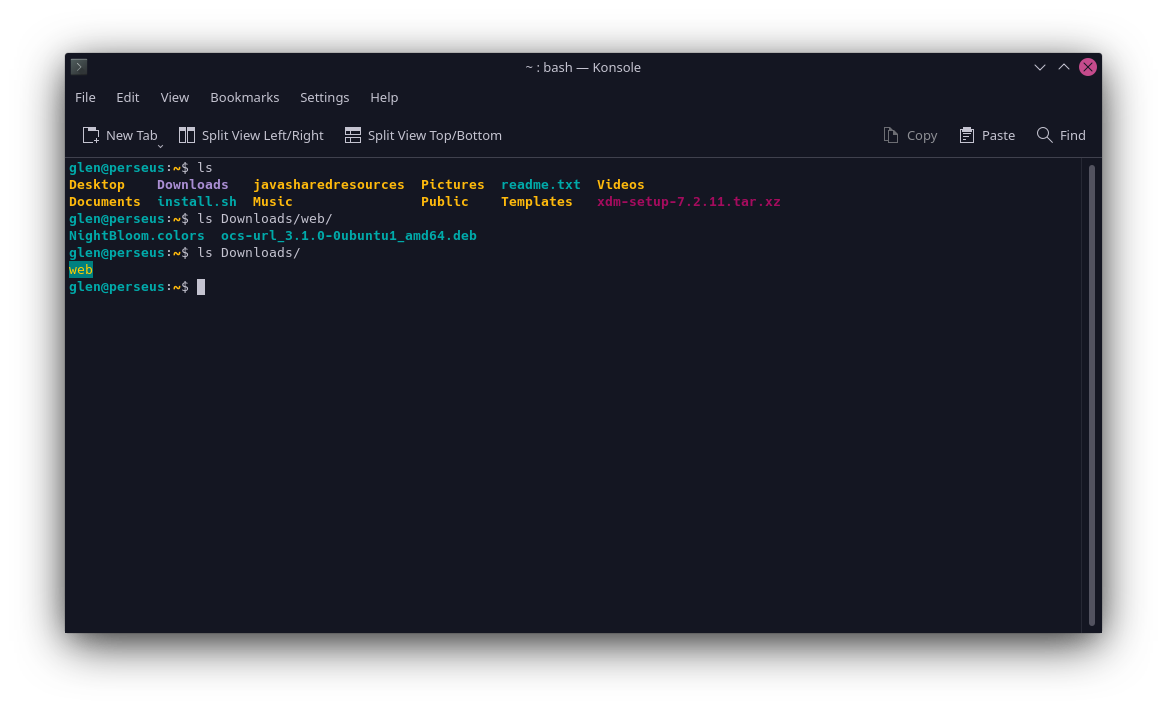
Task: Click the Copy icon in toolbar
Action: point(891,135)
